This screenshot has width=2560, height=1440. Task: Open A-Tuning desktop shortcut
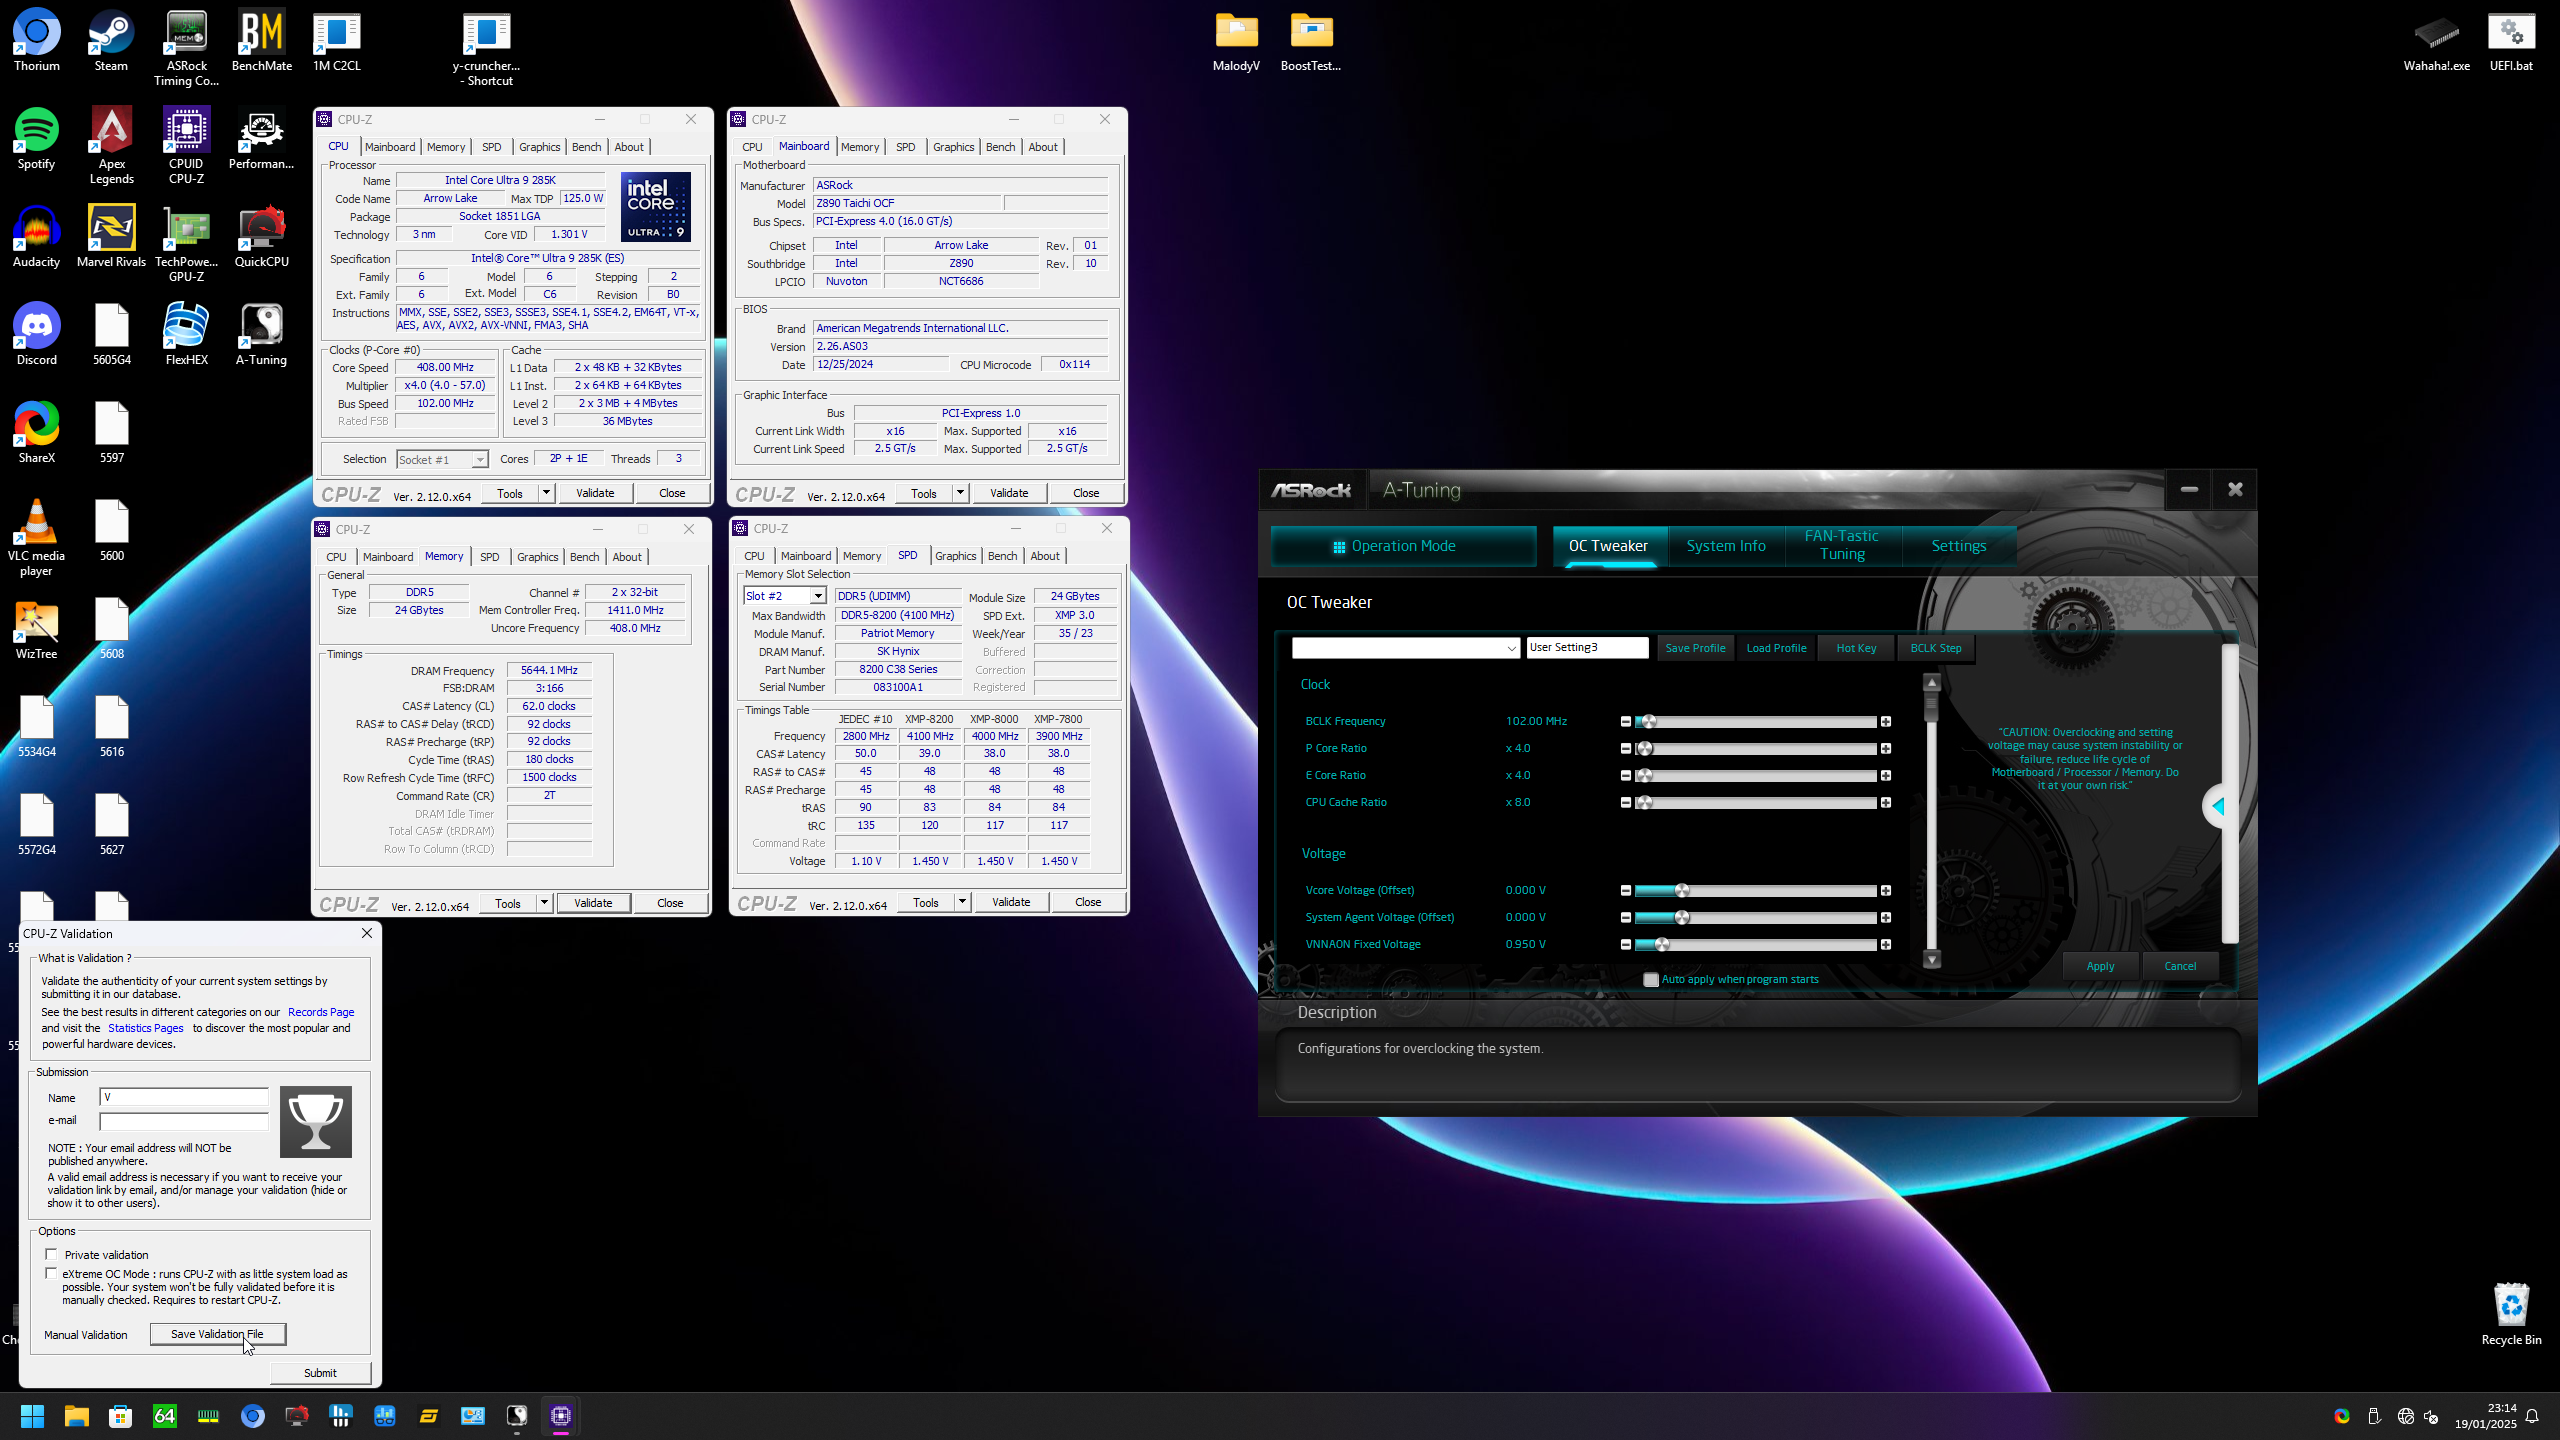261,335
